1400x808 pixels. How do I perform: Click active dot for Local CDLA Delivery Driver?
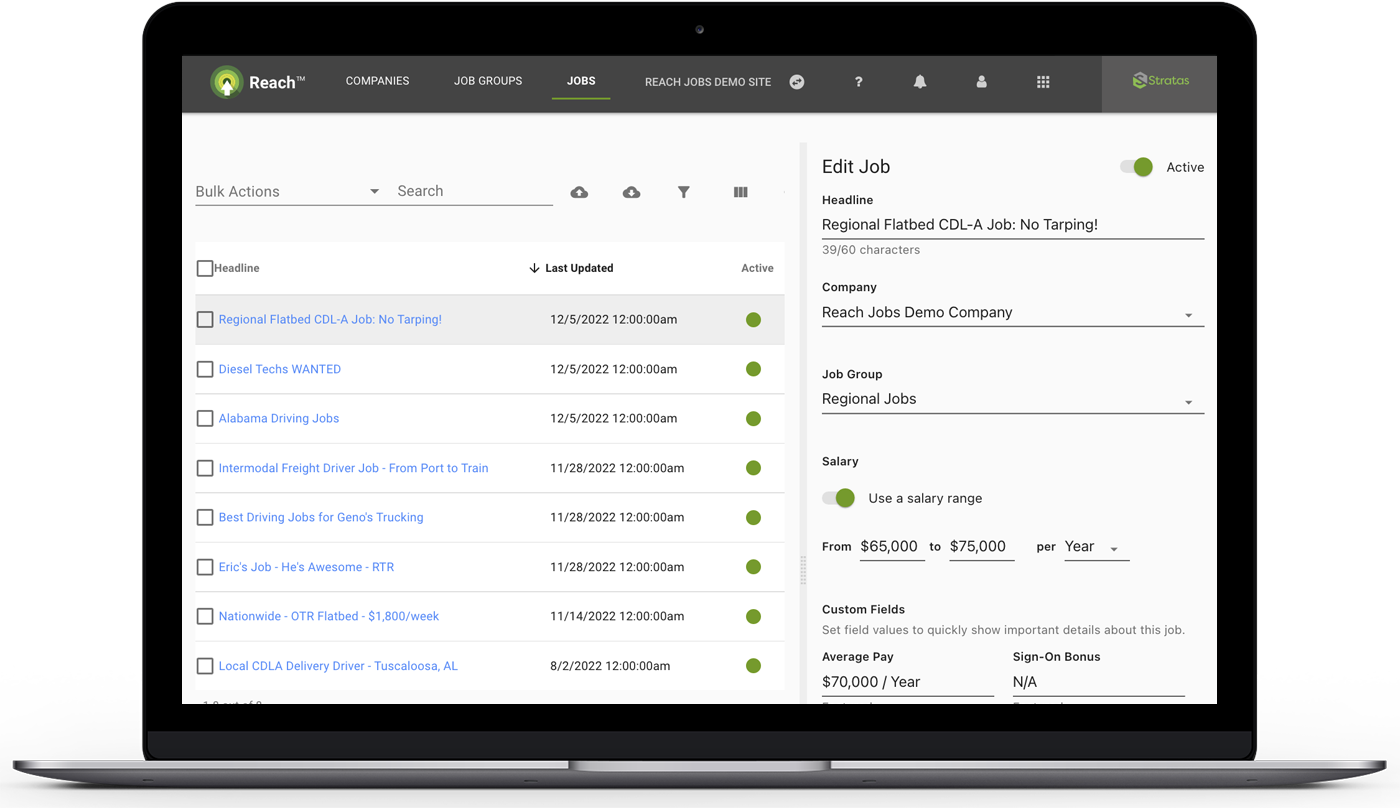[754, 666]
